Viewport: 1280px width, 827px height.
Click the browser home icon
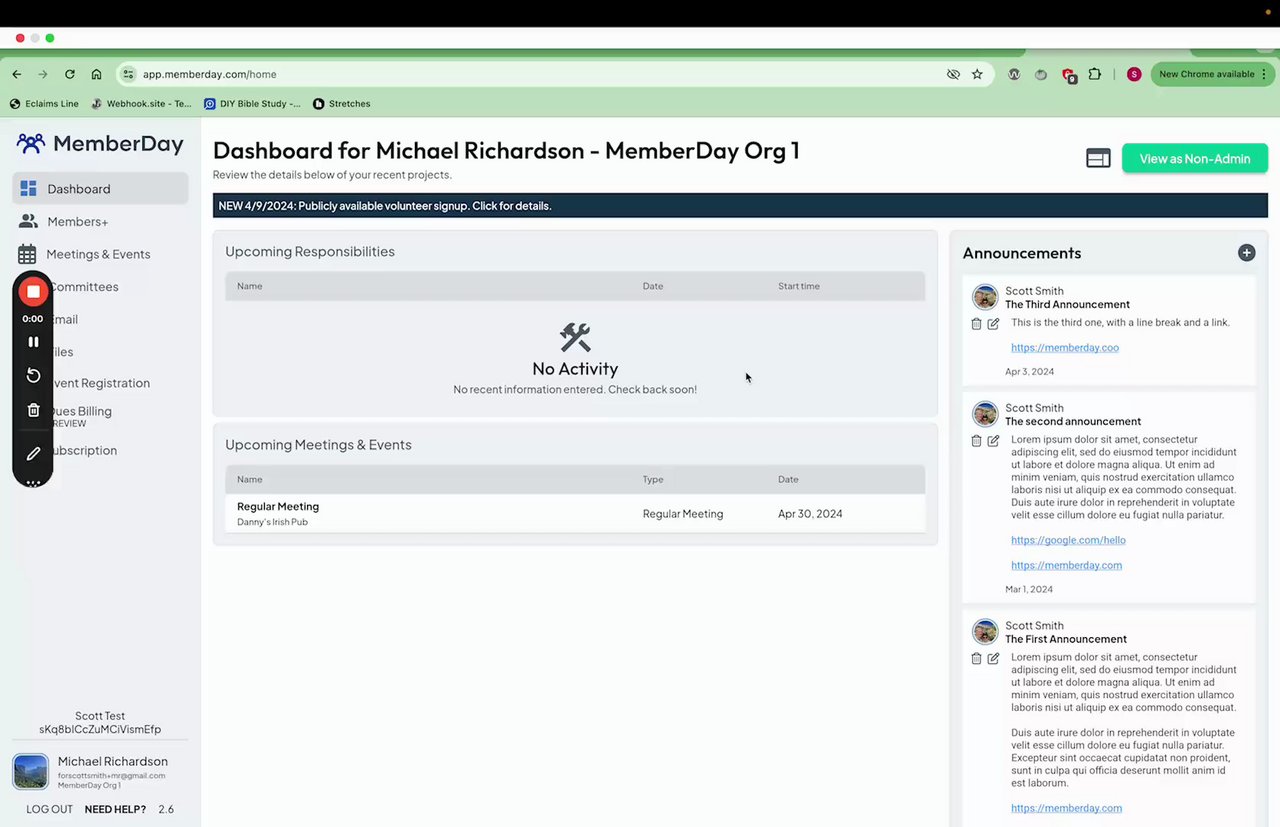(96, 74)
